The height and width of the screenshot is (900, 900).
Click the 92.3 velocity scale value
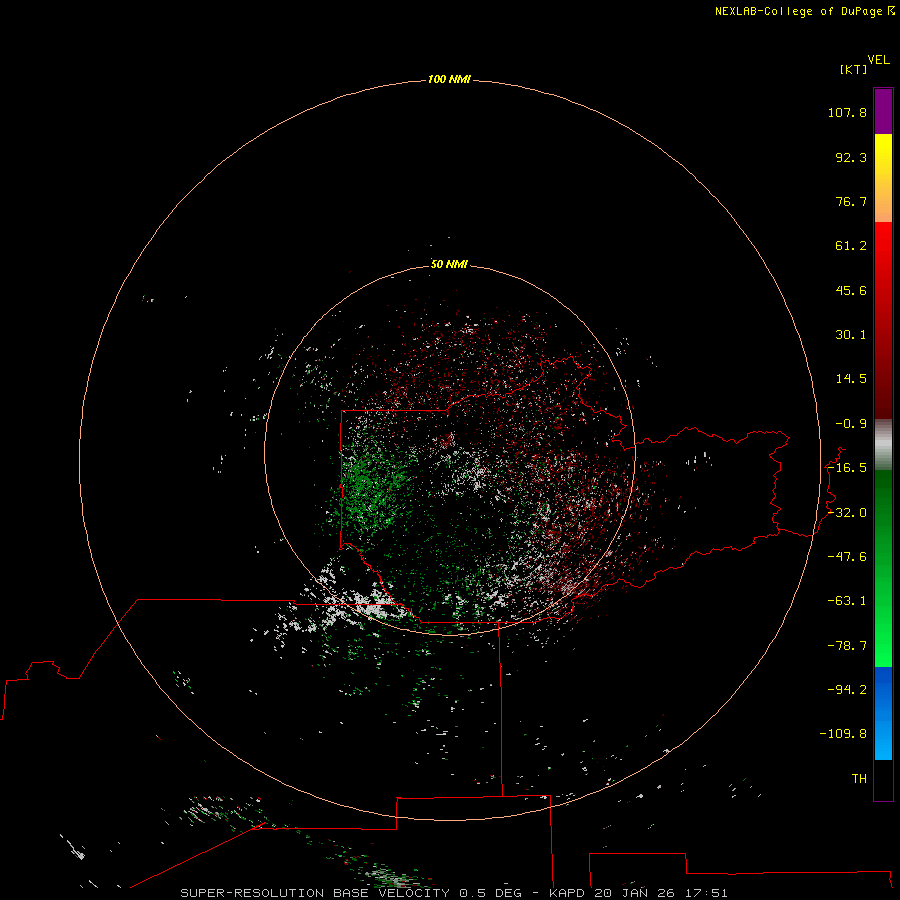tap(851, 157)
